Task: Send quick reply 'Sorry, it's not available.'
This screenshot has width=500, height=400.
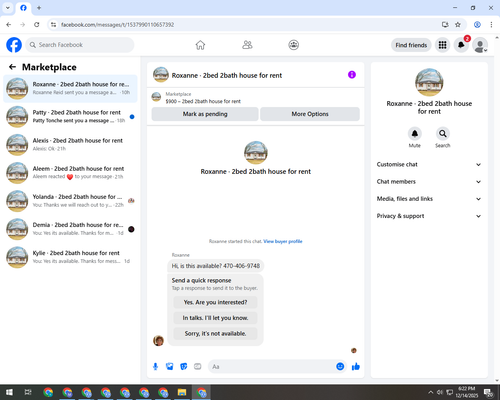Action: pyautogui.click(x=215, y=334)
